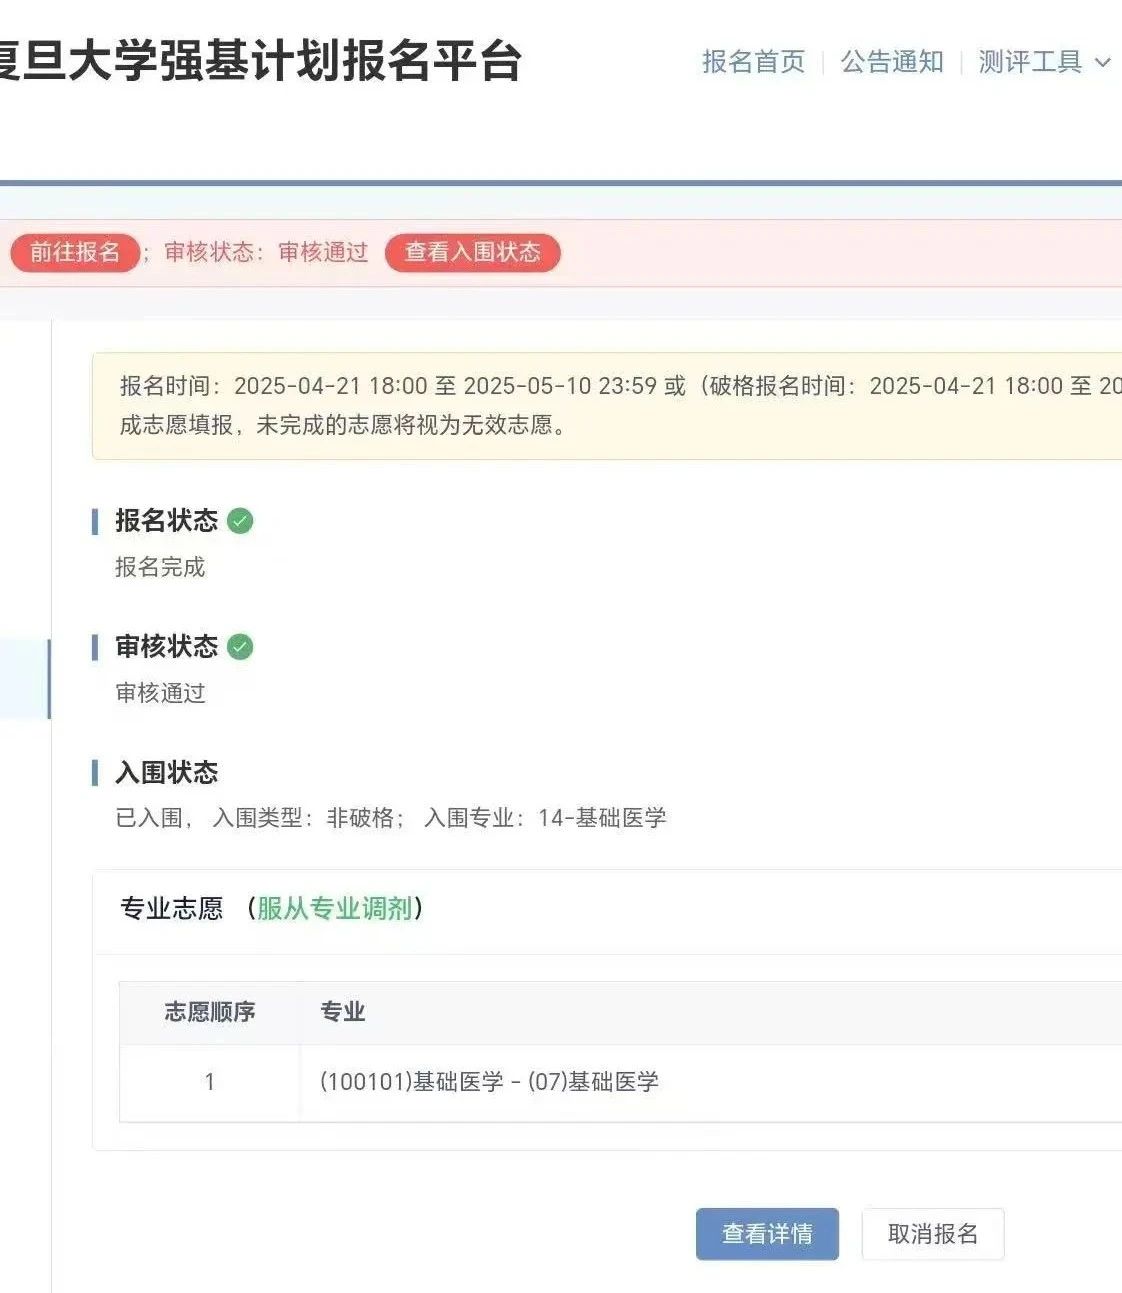Click the 报名状态 section heading
The height and width of the screenshot is (1293, 1122).
[166, 521]
